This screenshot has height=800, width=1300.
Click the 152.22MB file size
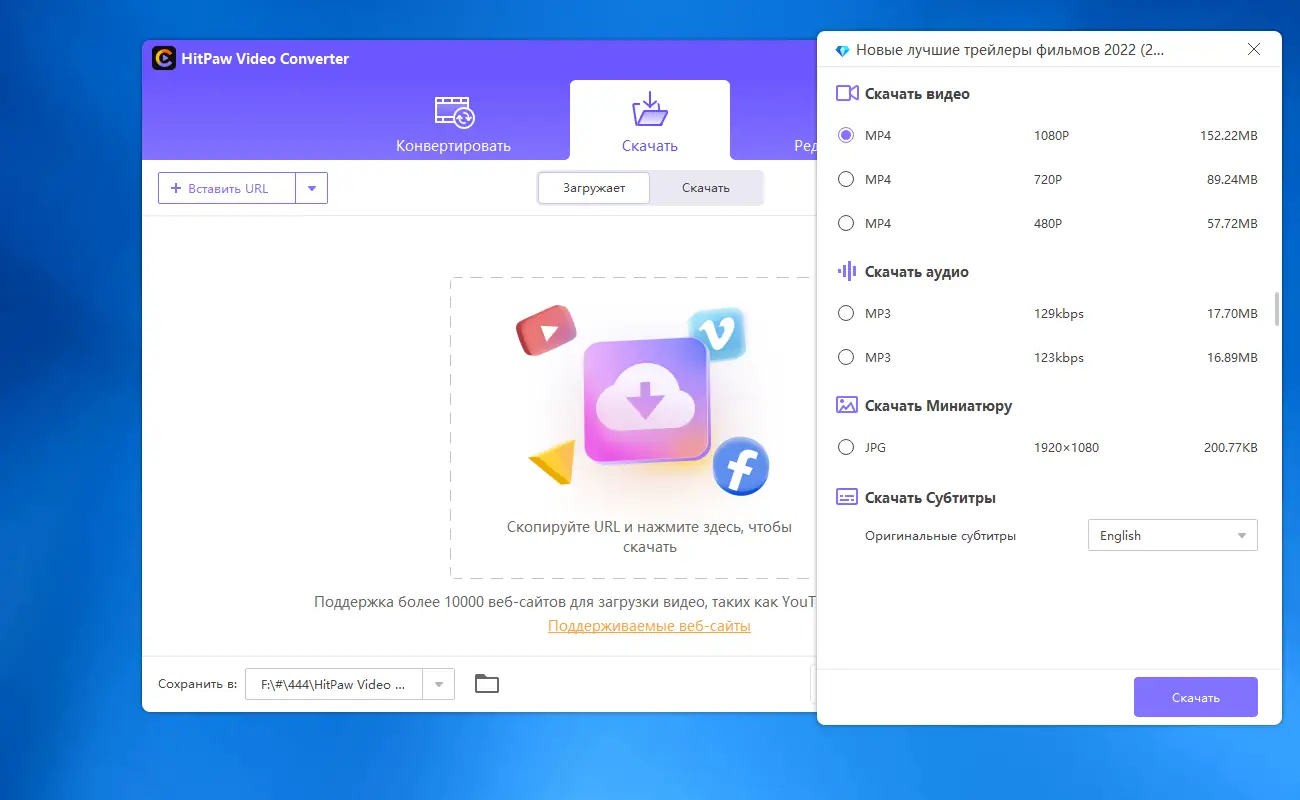pos(1228,135)
